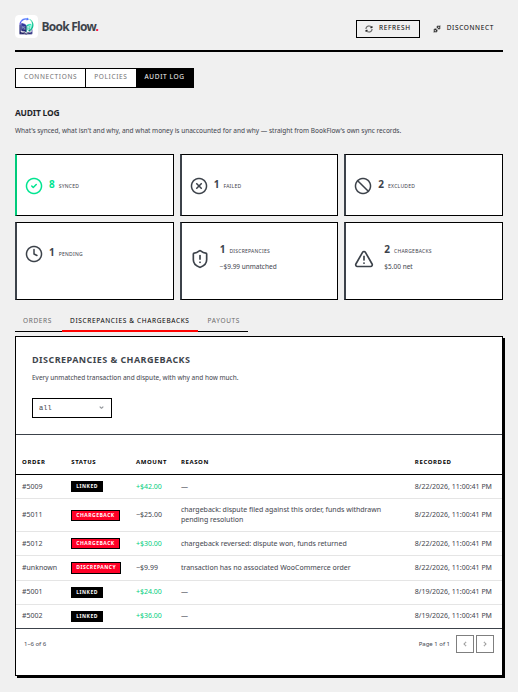Click the Chargeback badge for #5012
Image resolution: width=518 pixels, height=692 pixels.
[x=95, y=543]
